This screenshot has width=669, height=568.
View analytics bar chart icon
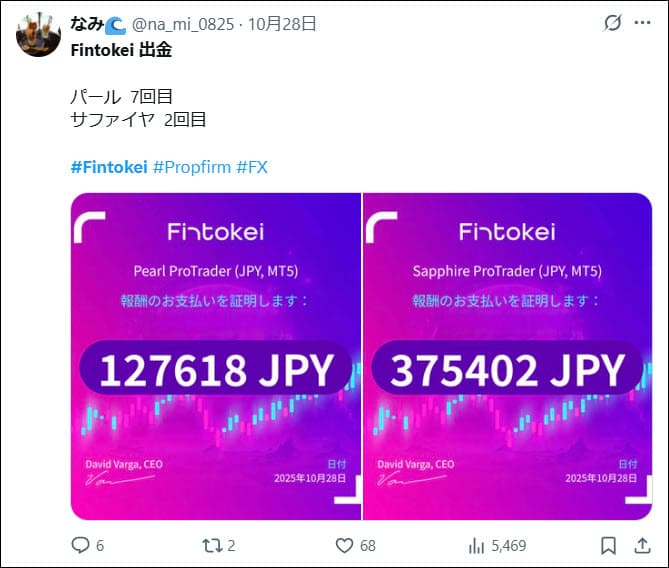pyautogui.click(x=476, y=545)
